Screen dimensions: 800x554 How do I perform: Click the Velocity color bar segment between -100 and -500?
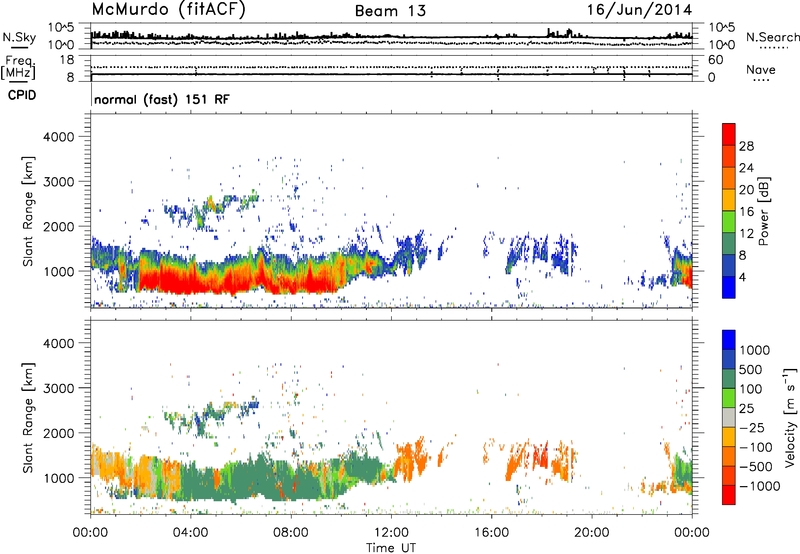729,456
